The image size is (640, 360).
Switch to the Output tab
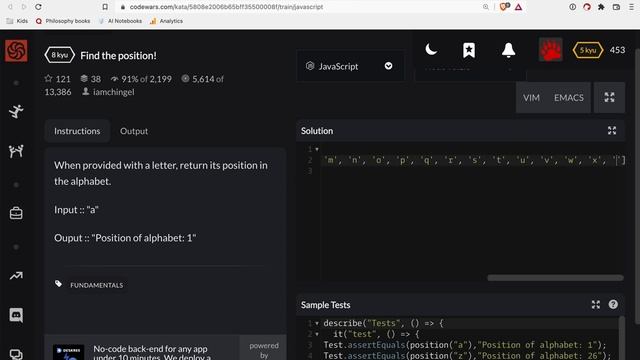pos(134,131)
